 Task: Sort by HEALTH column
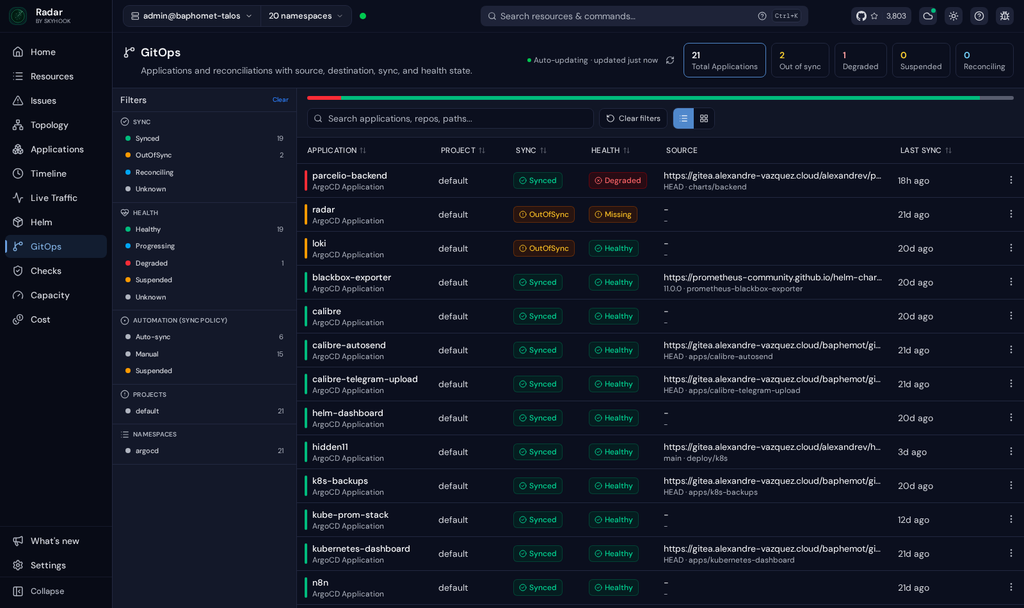(x=611, y=150)
